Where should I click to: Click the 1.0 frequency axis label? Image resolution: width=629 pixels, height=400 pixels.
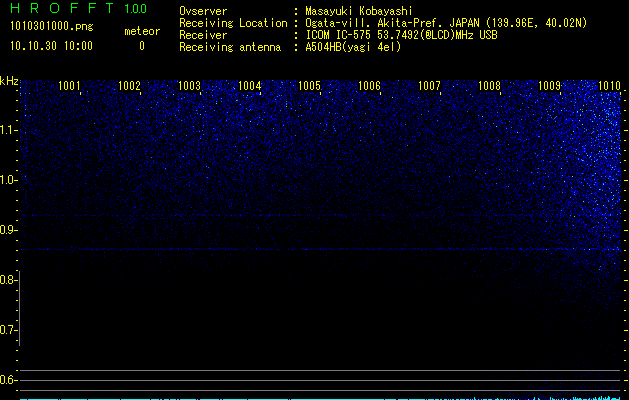point(8,180)
